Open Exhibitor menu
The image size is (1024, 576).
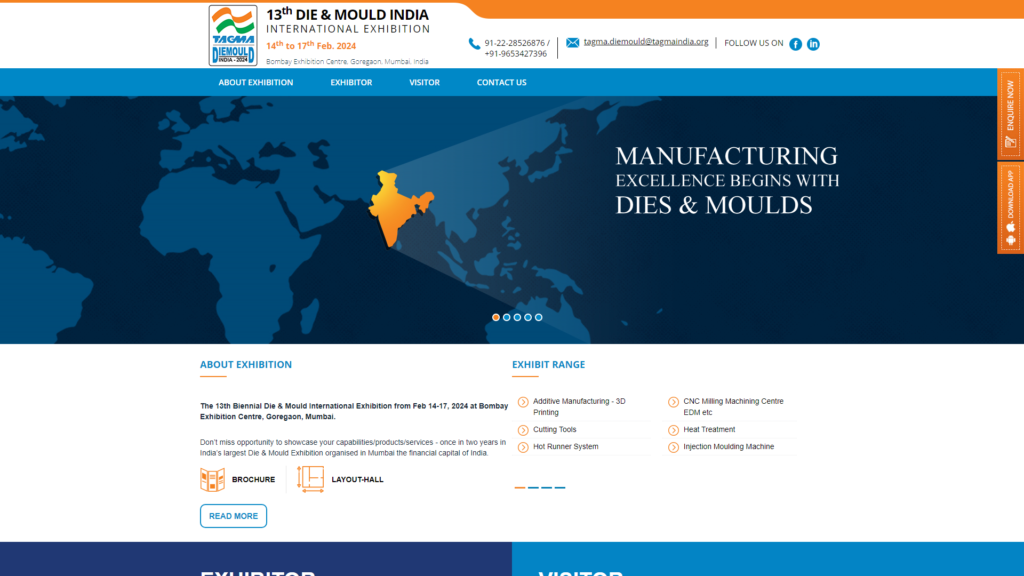(x=351, y=82)
